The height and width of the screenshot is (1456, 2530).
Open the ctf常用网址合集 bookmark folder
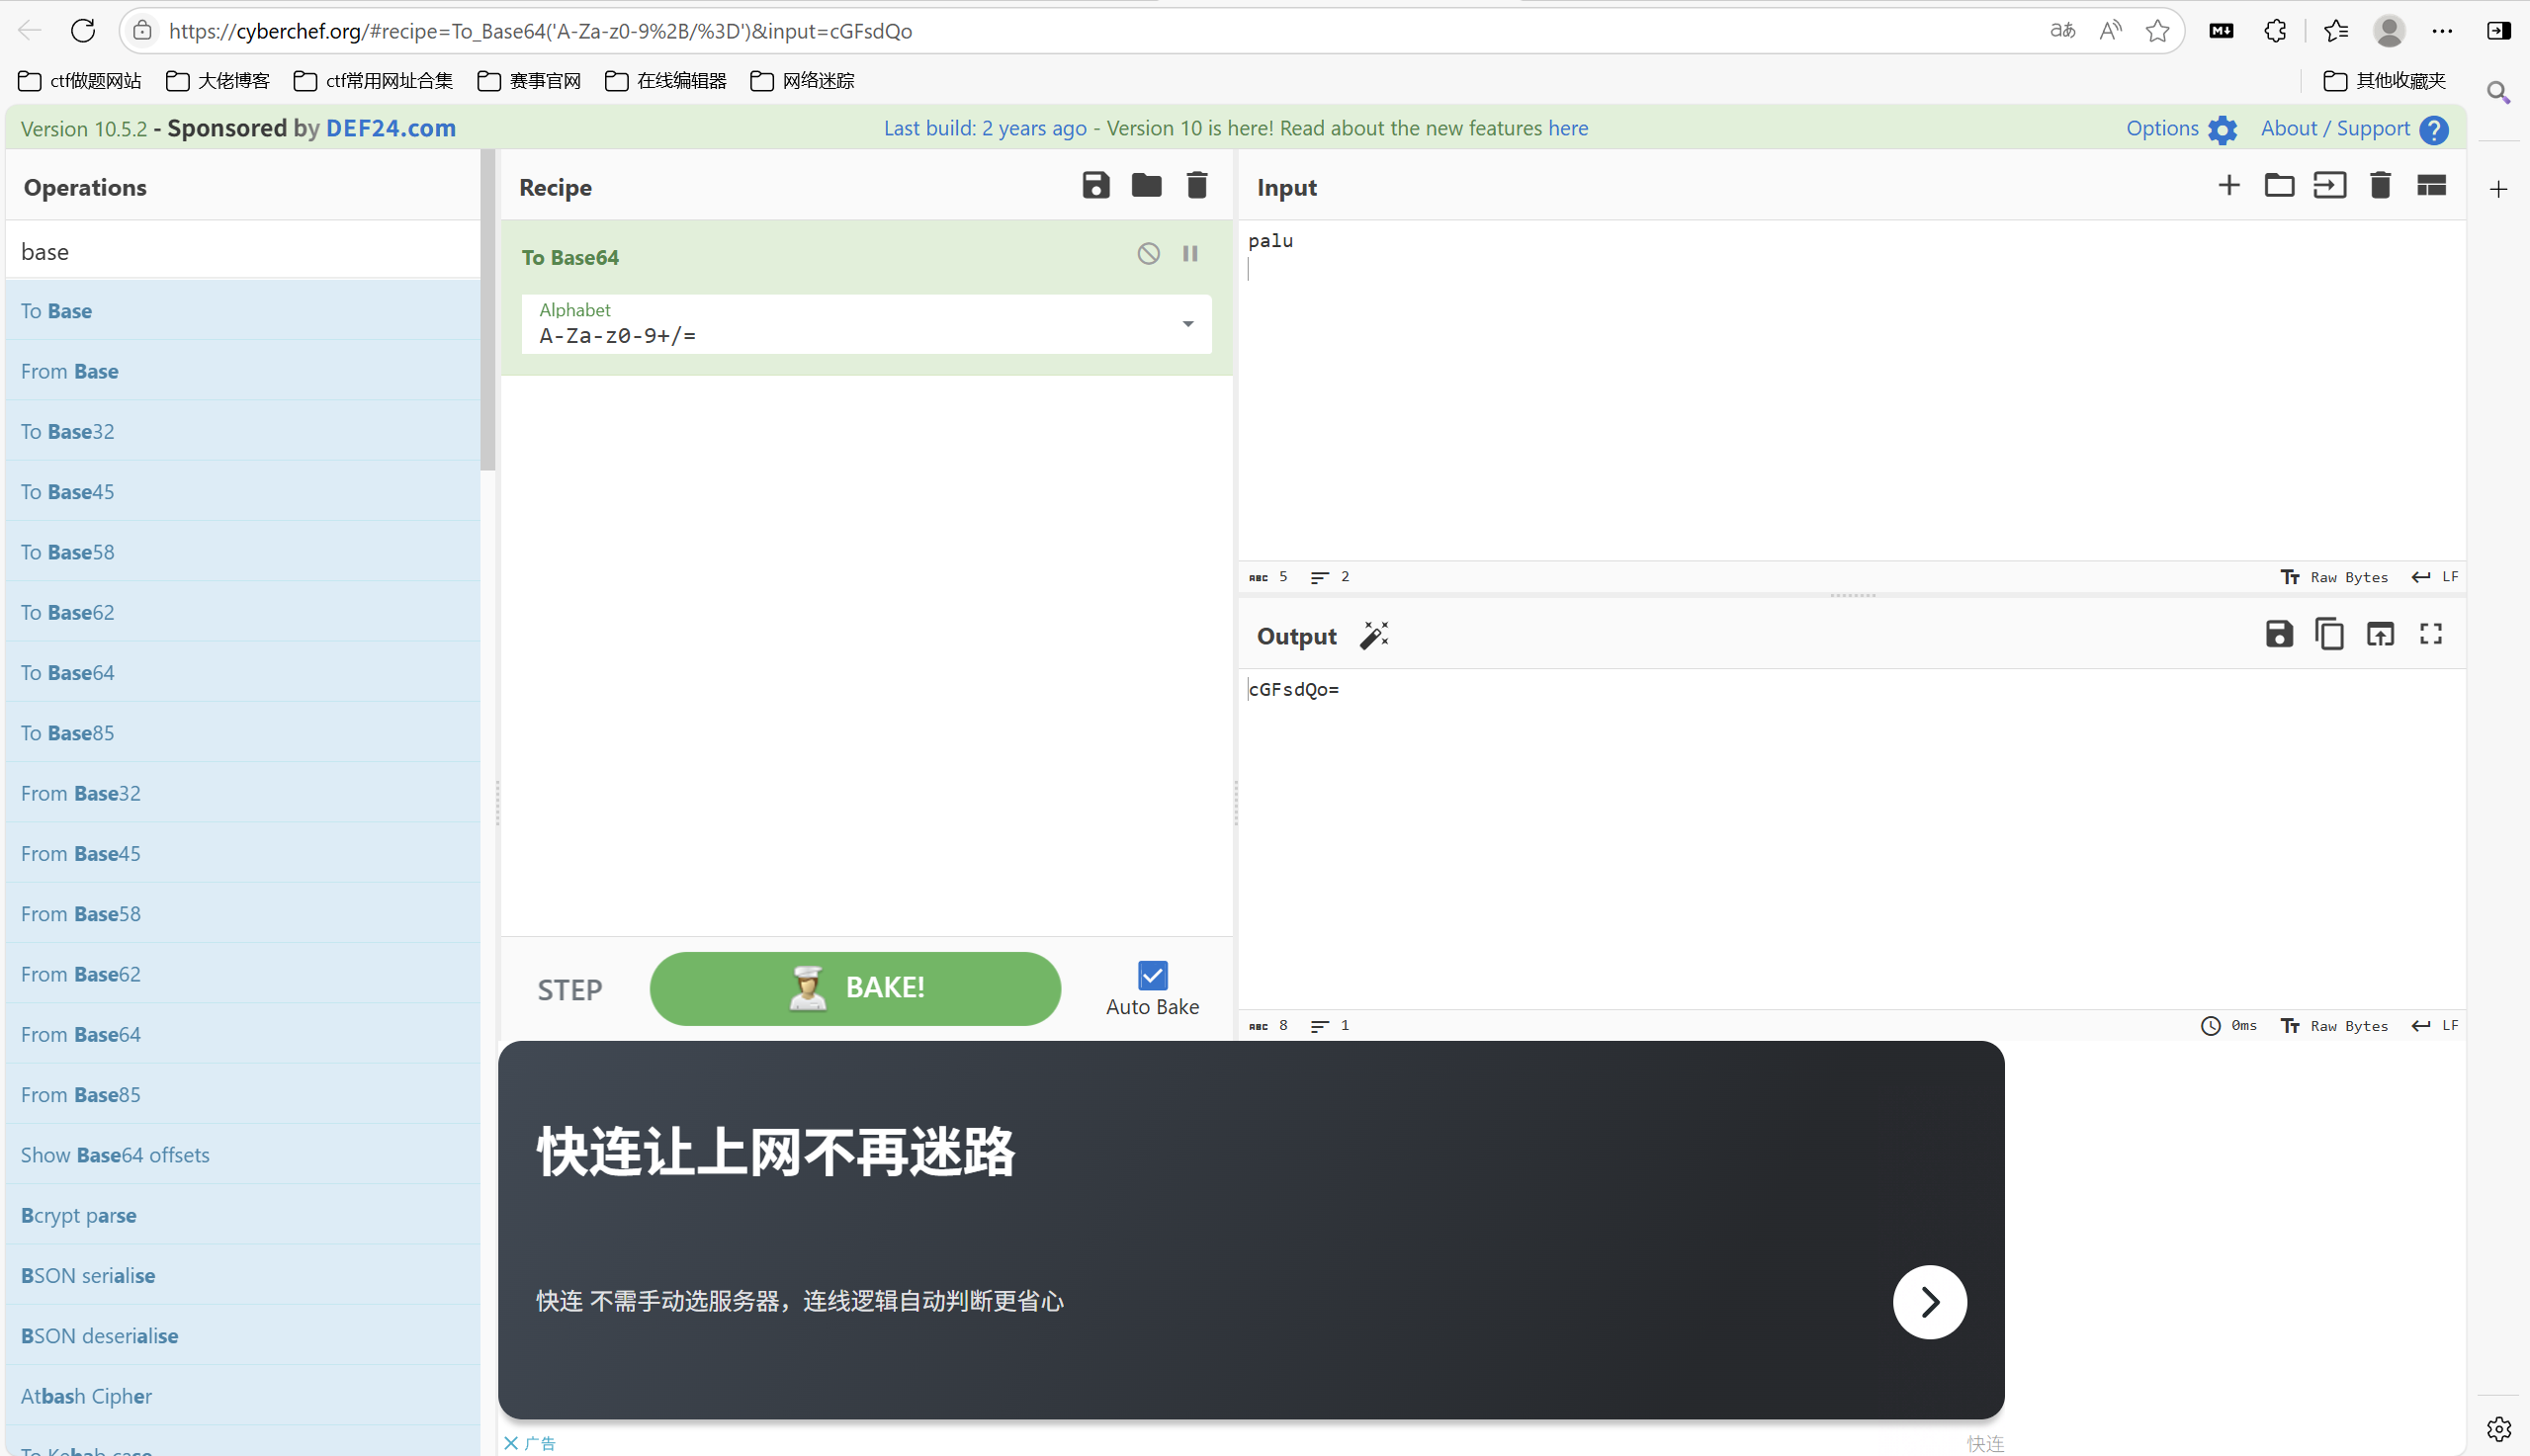click(x=373, y=81)
